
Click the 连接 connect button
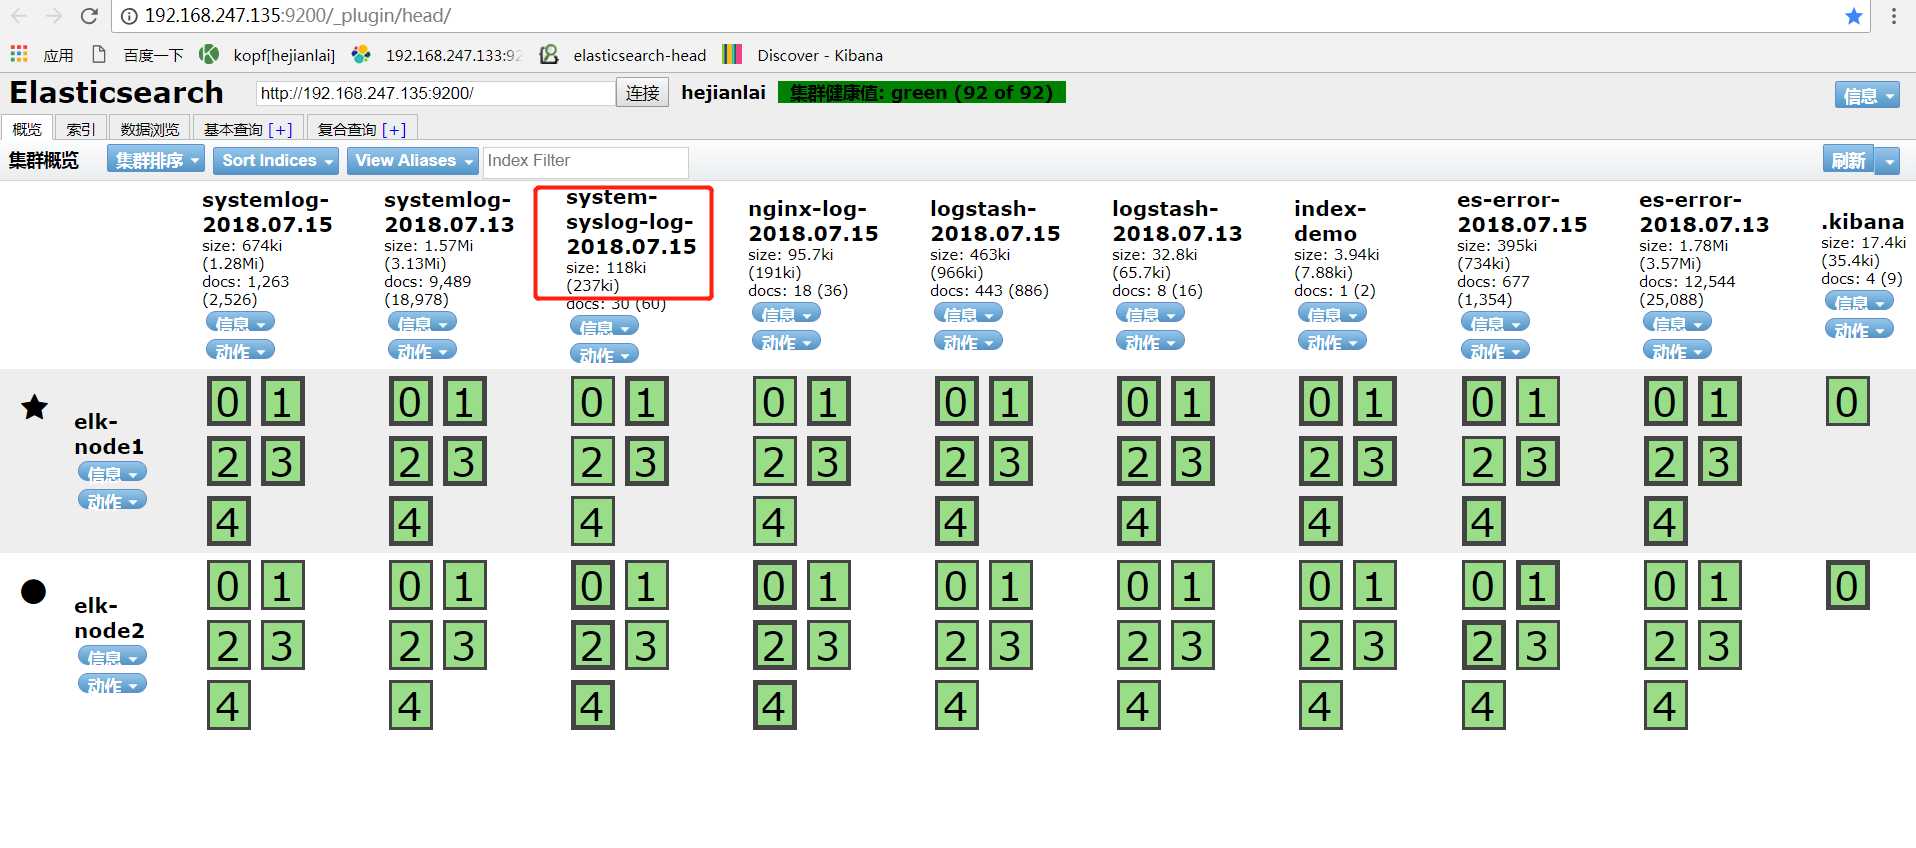(x=642, y=93)
